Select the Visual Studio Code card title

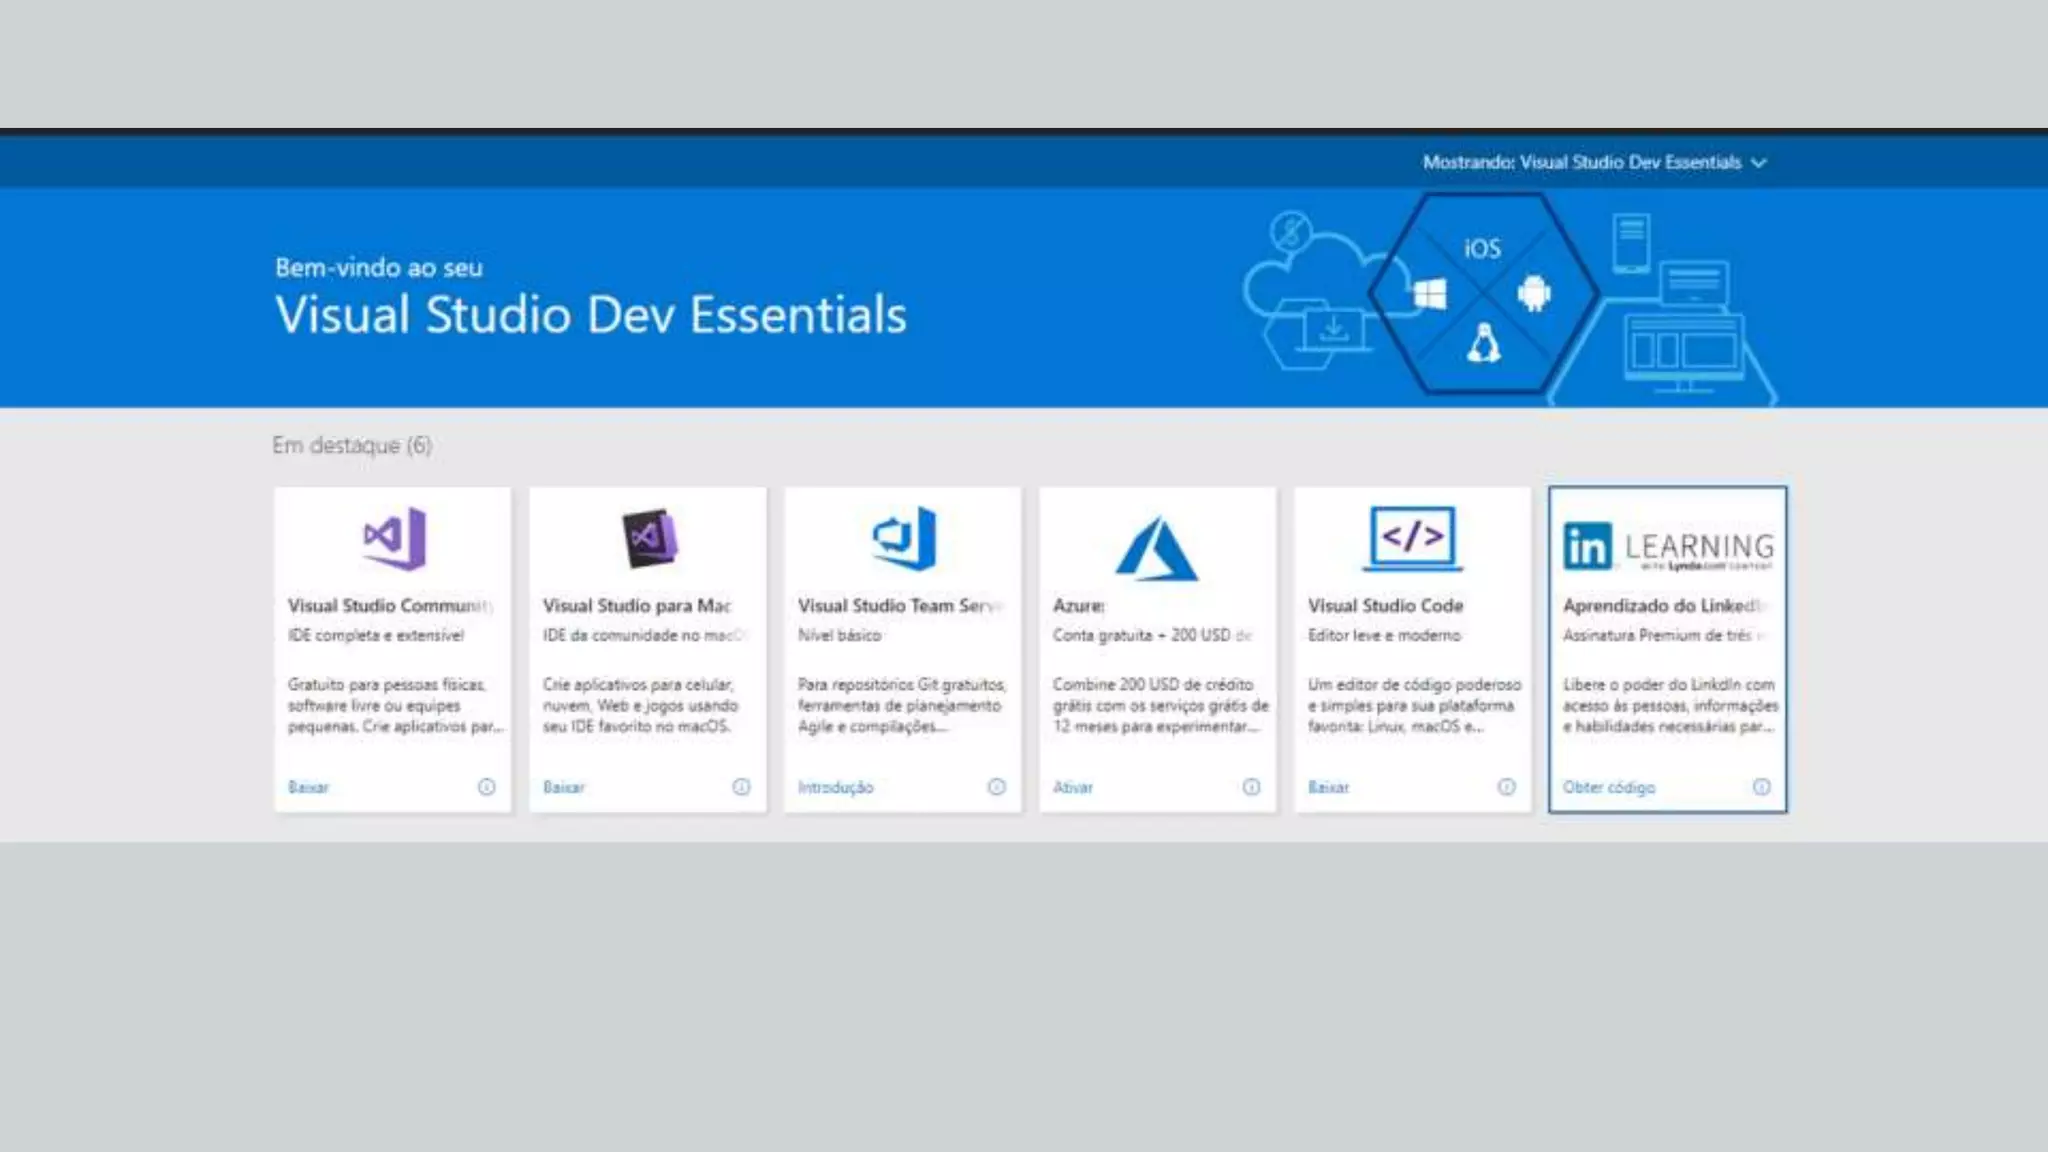click(x=1385, y=606)
